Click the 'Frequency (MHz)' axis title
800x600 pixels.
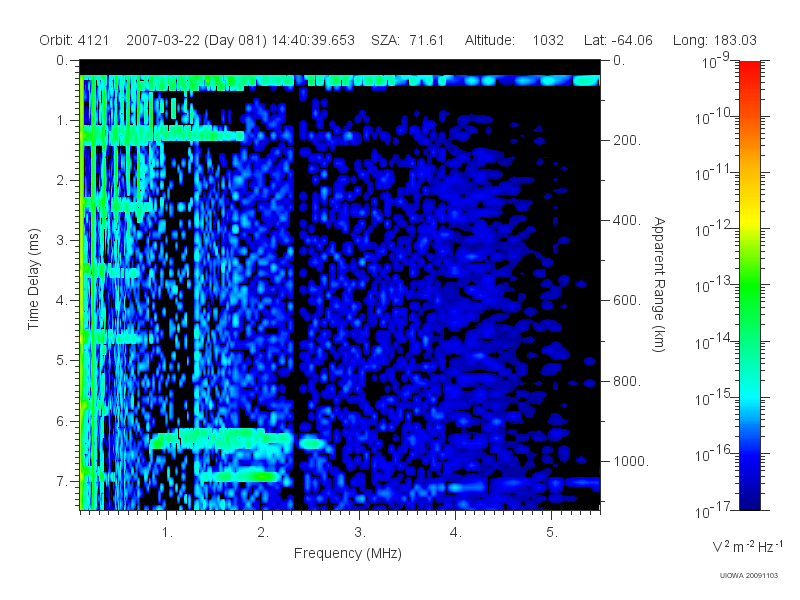pyautogui.click(x=348, y=553)
